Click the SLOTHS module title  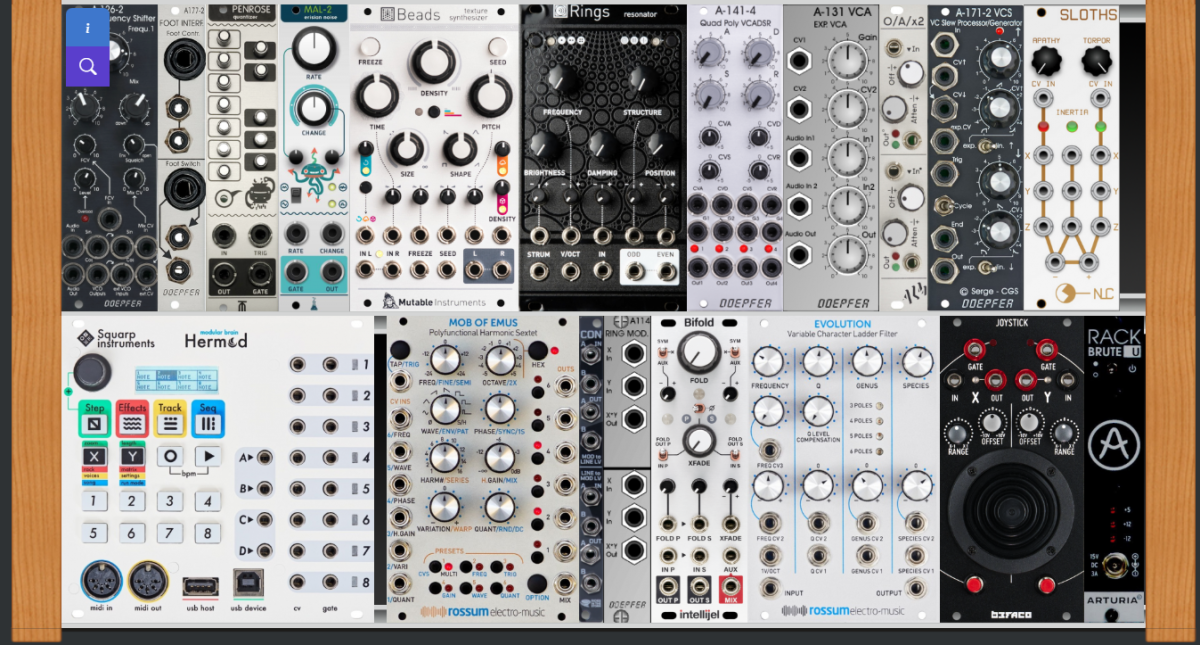coord(1088,15)
